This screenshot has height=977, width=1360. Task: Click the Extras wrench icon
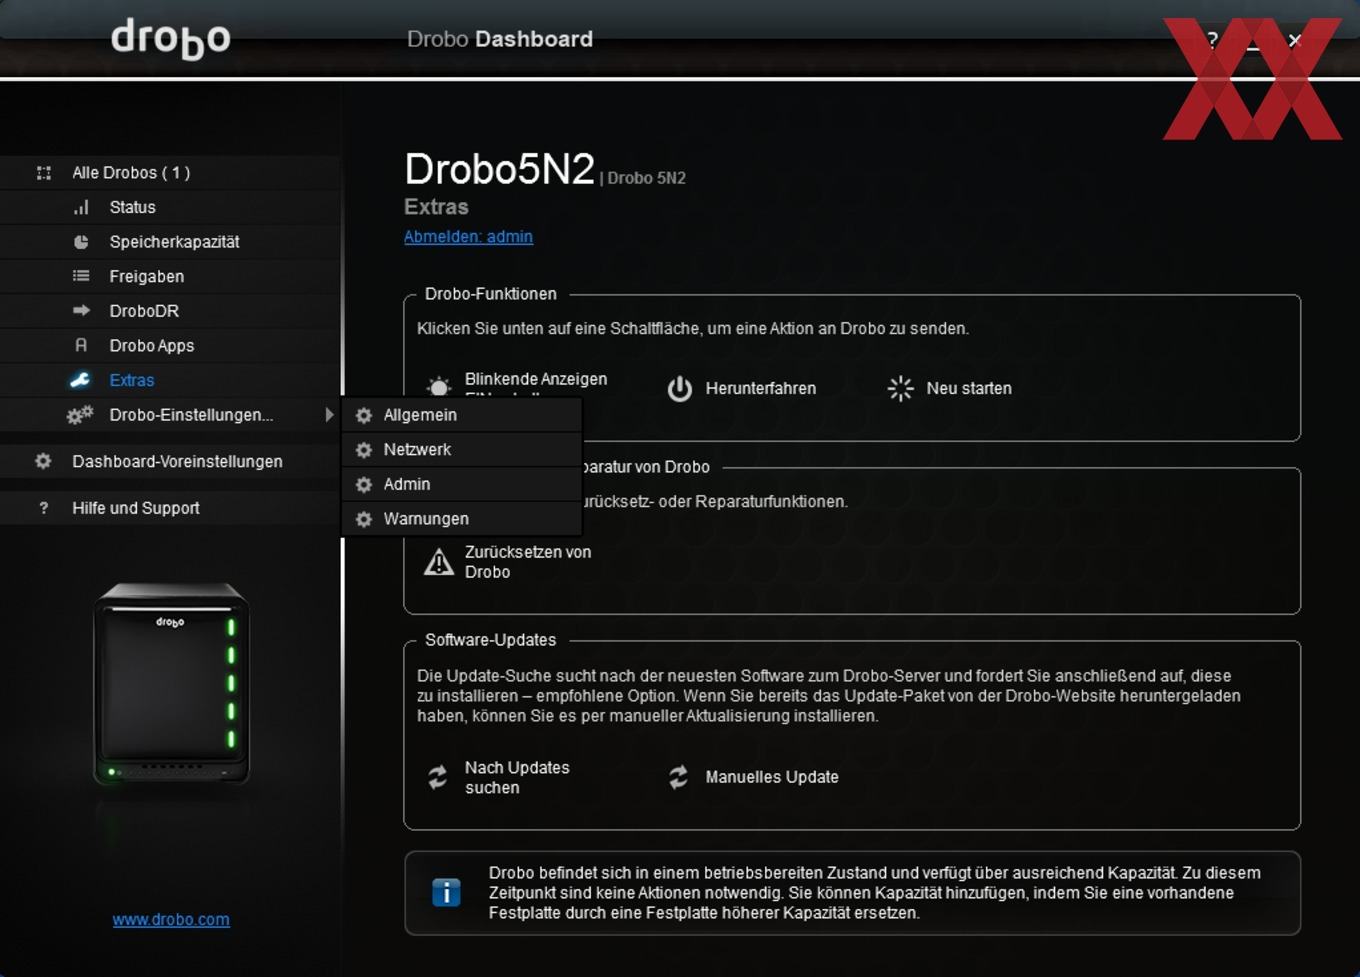tap(80, 380)
